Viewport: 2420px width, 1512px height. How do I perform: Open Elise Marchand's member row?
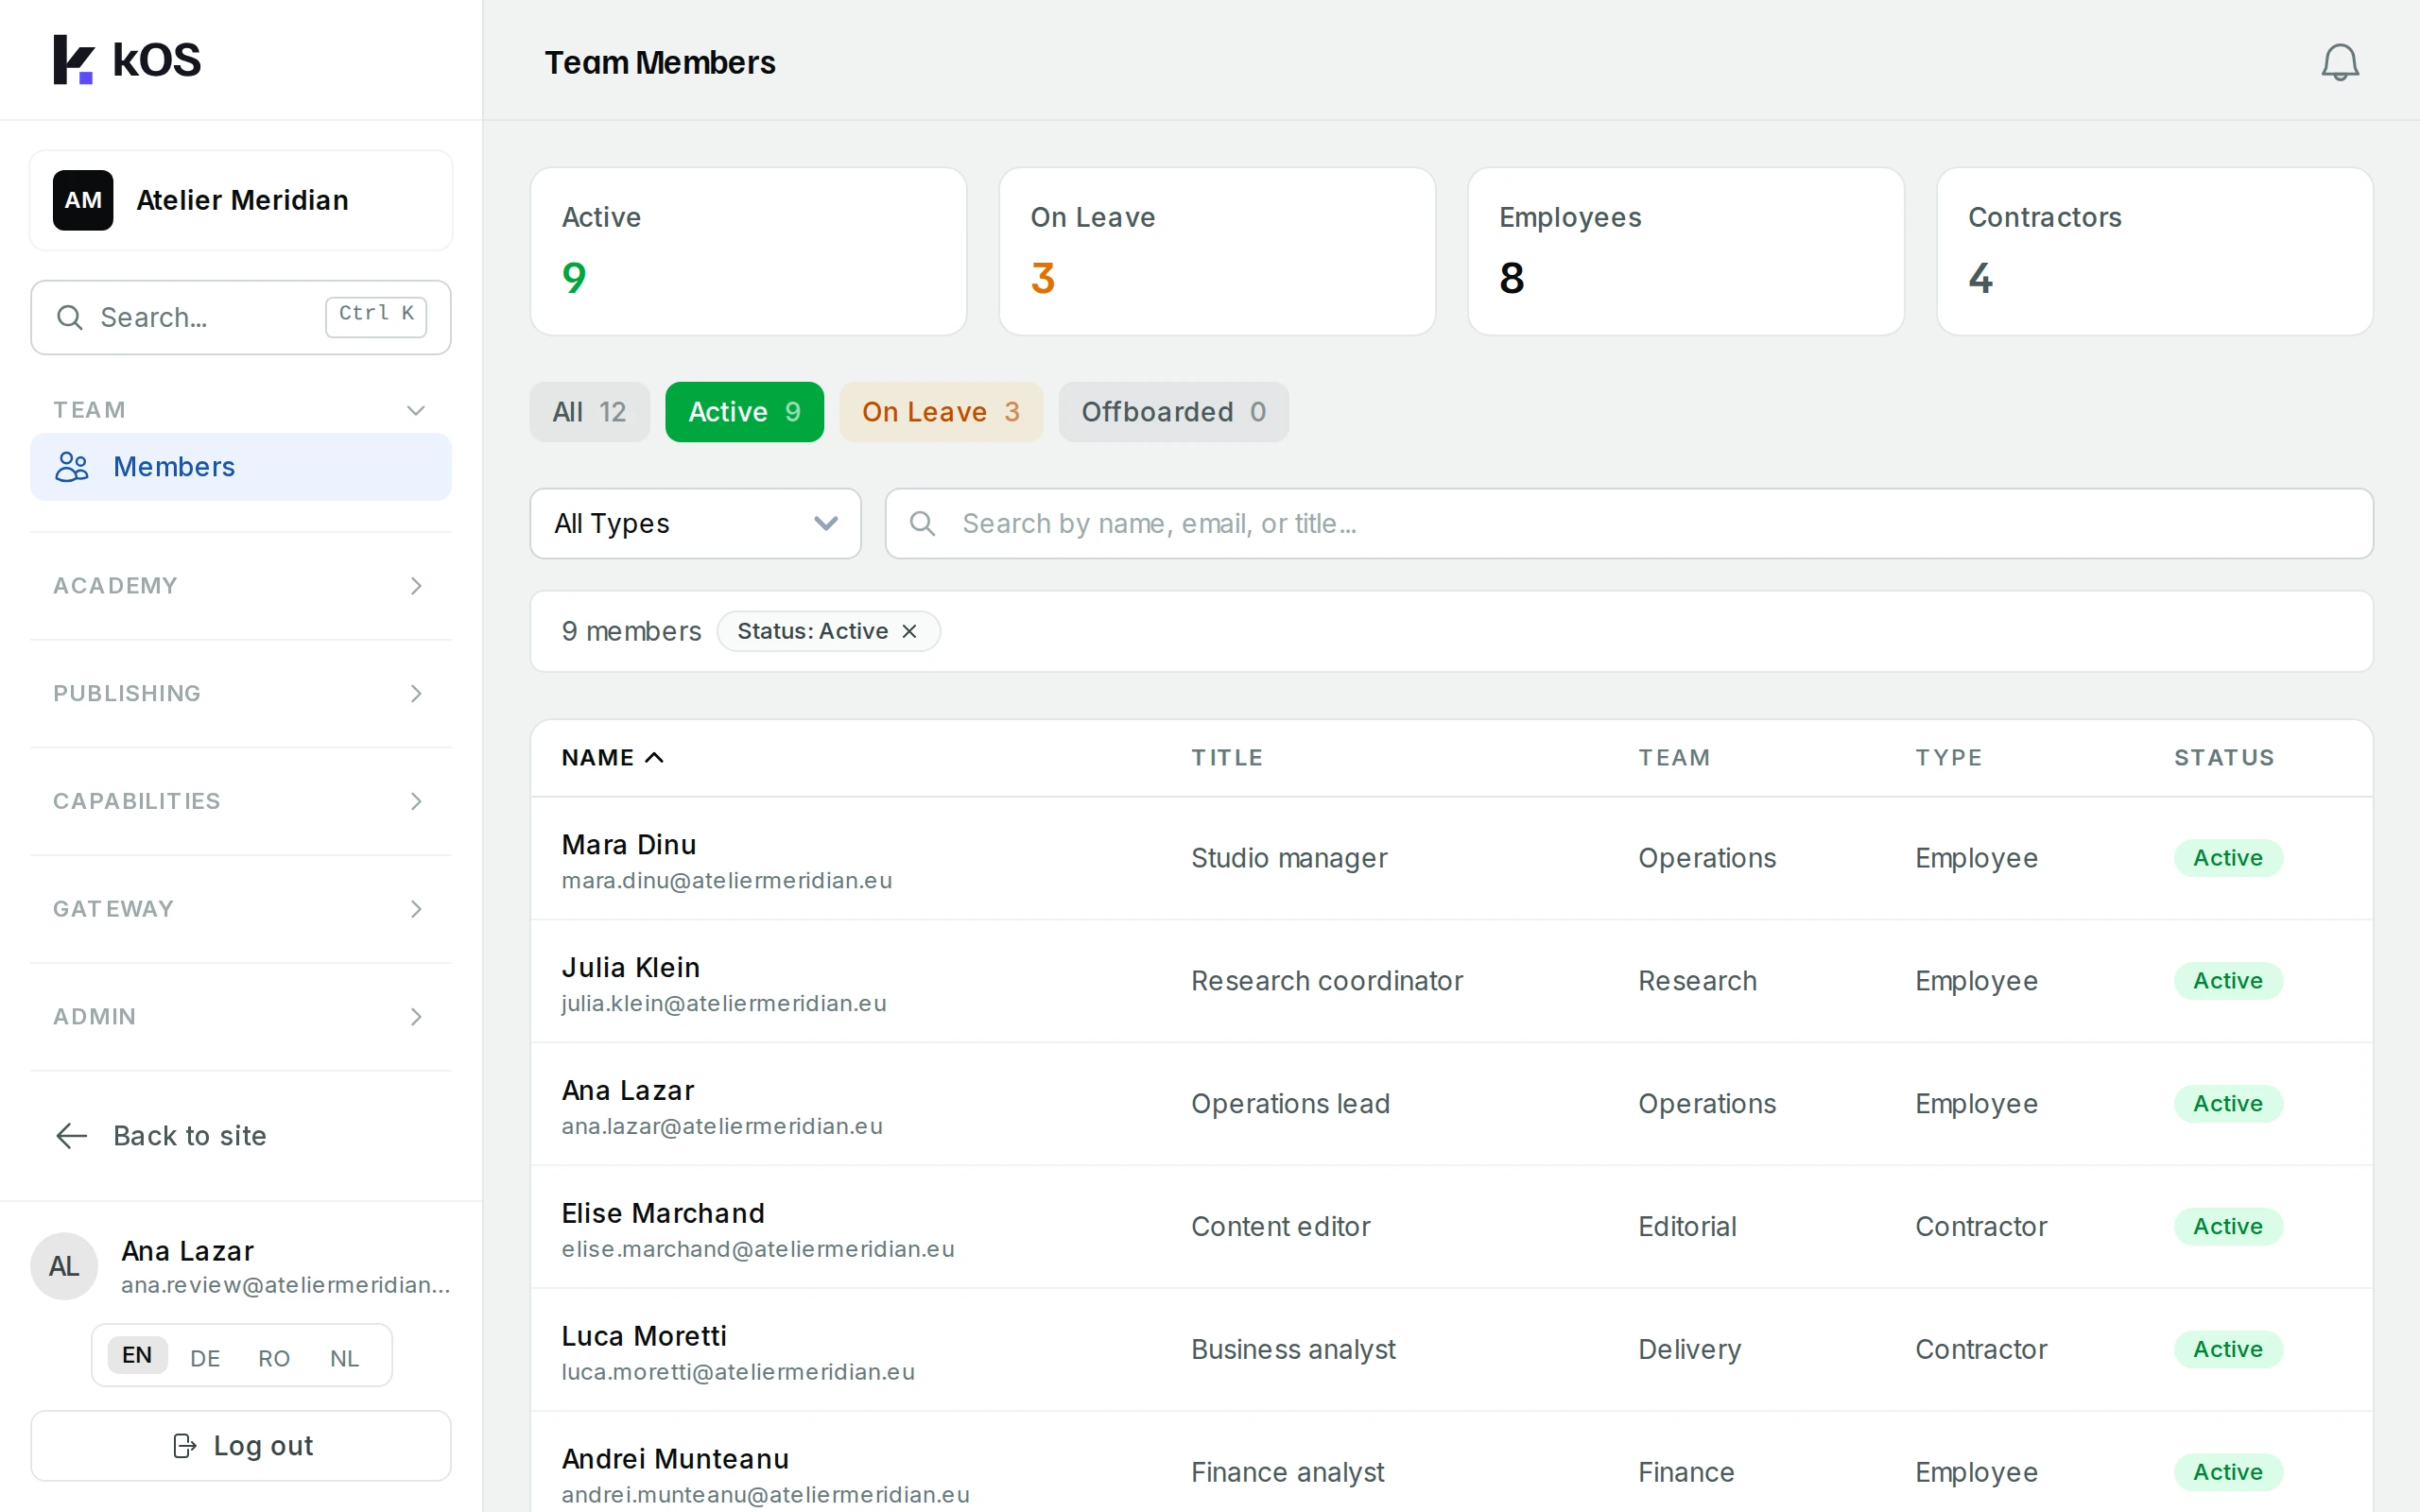click(1451, 1227)
